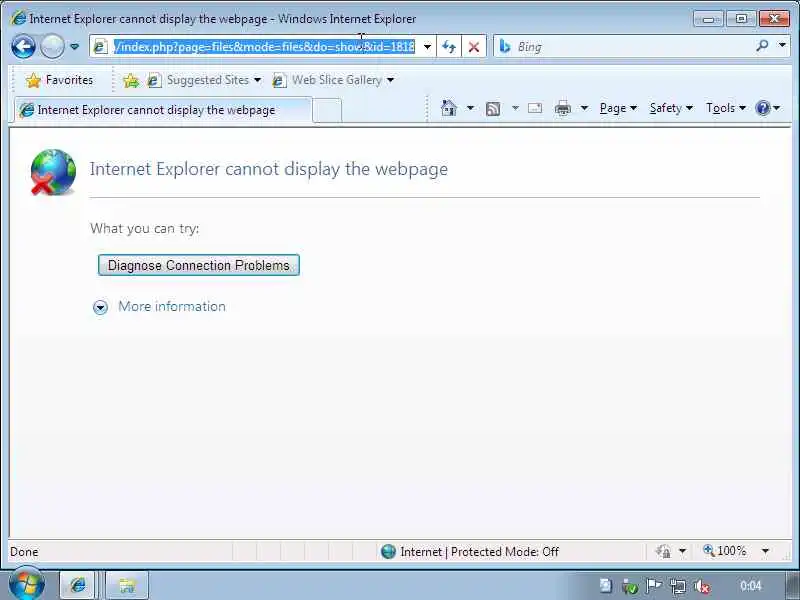Click the Internet Explorer title bar icon
Image resolution: width=800 pixels, height=600 pixels.
coord(19,18)
